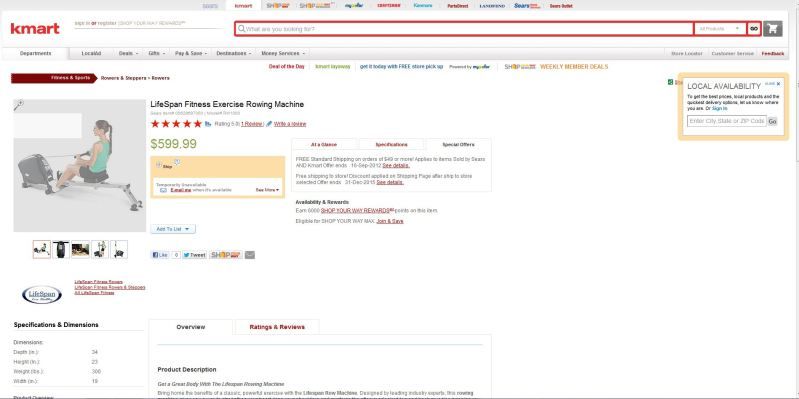
Task: Click the Facebook Like button
Action: (160, 255)
